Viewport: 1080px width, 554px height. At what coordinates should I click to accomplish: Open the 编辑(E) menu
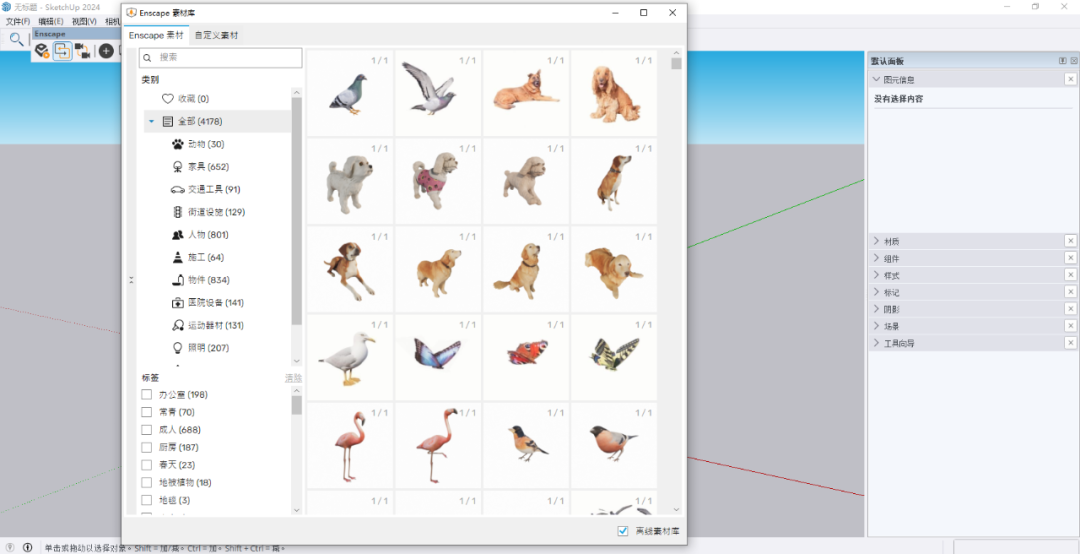[x=51, y=21]
